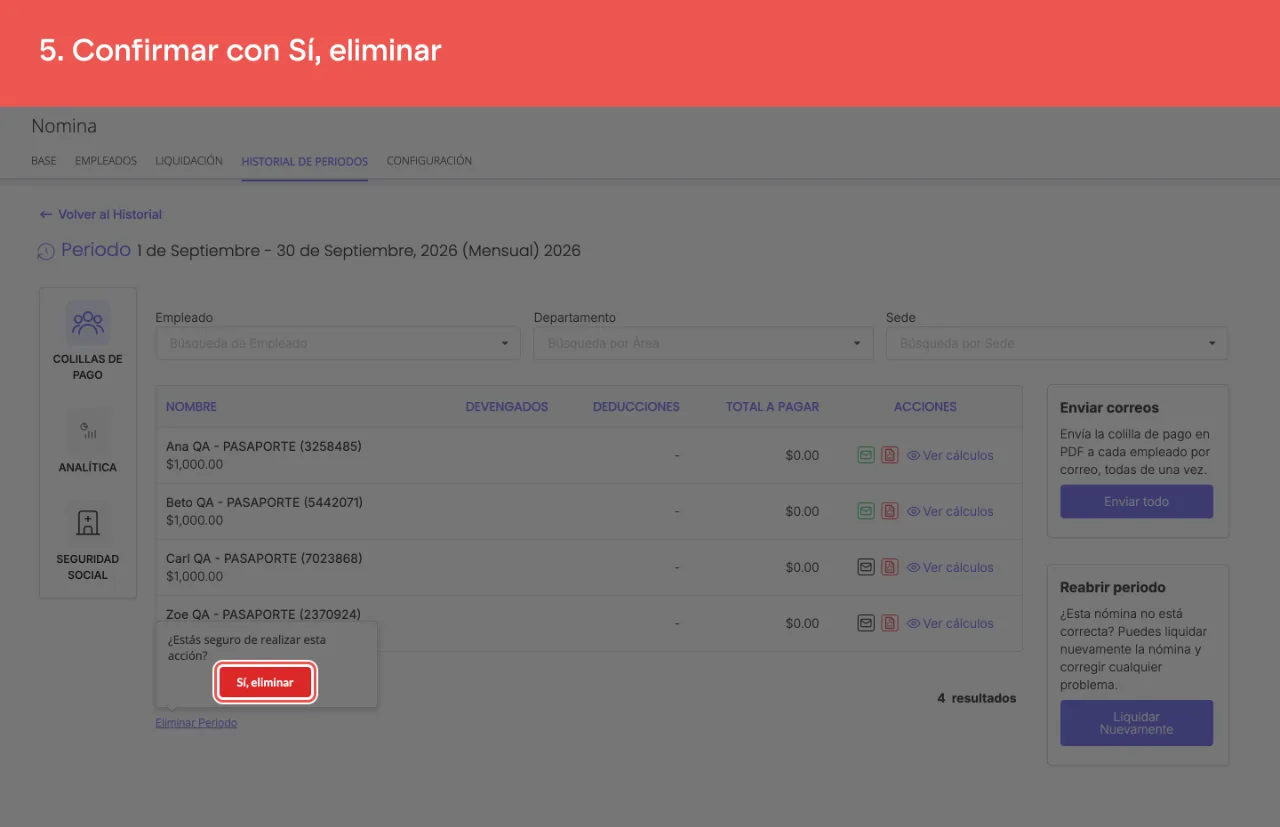The height and width of the screenshot is (827, 1280).
Task: Switch to the LIQUIDACIÓN tab
Action: tap(189, 160)
